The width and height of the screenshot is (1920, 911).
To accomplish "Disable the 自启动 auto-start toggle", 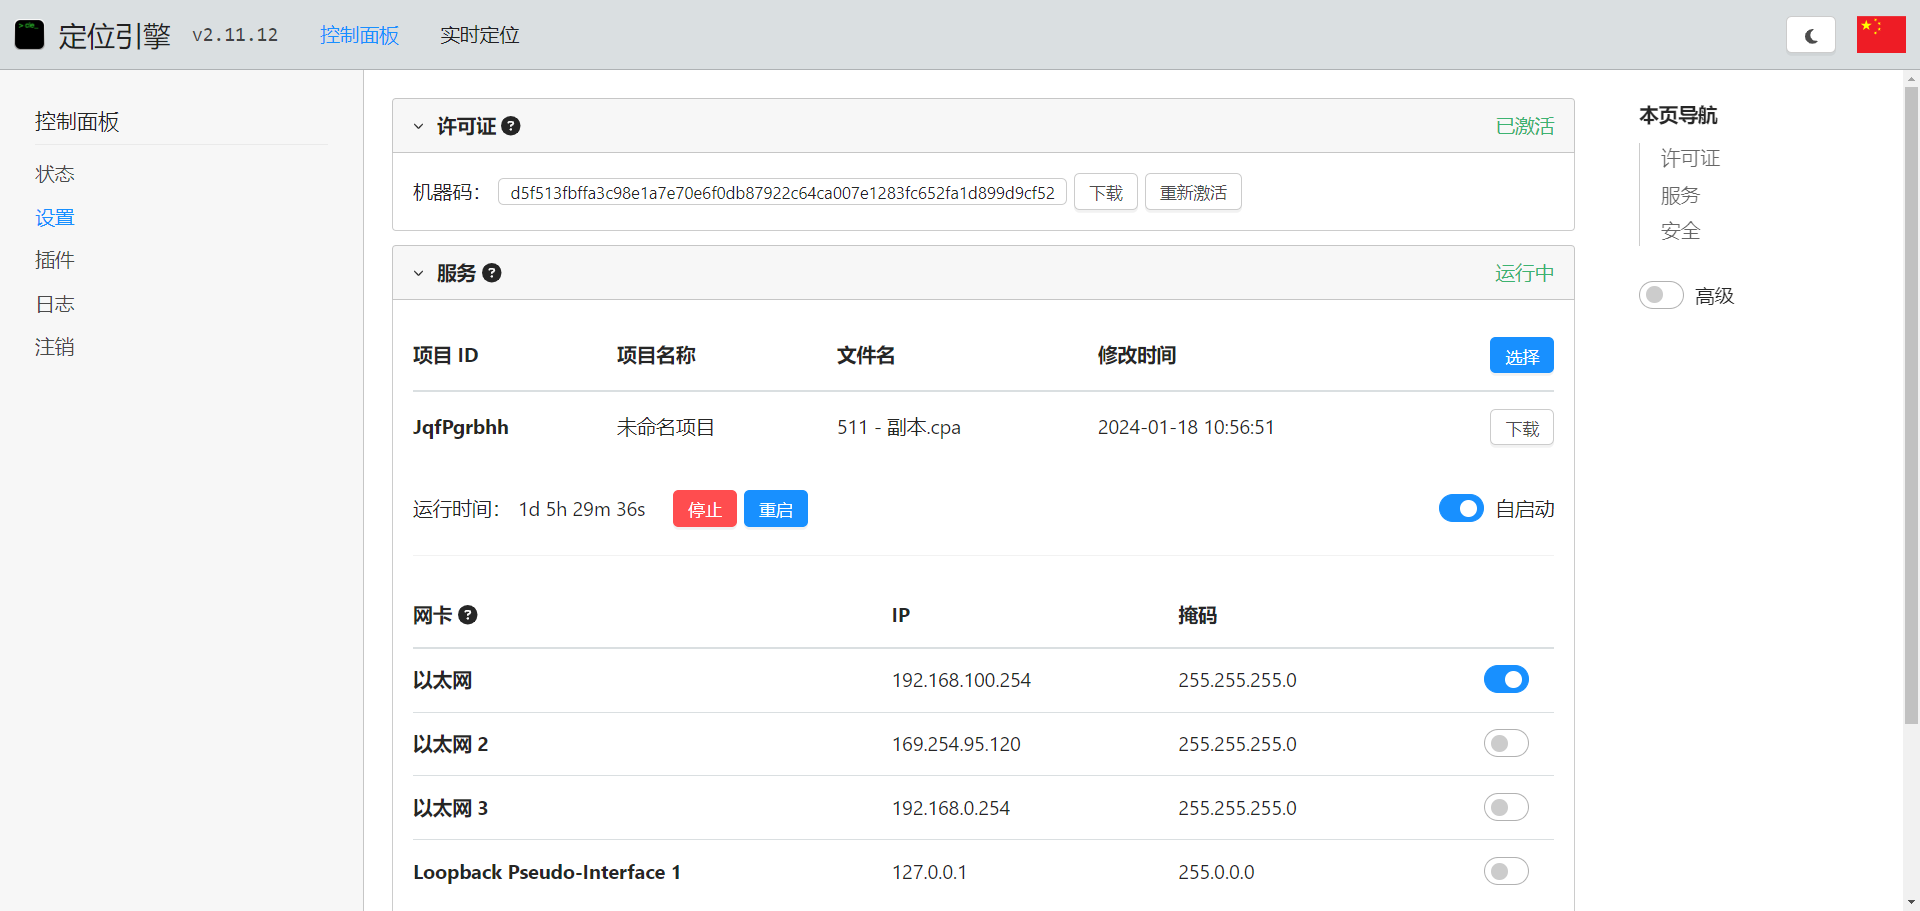I will 1460,509.
